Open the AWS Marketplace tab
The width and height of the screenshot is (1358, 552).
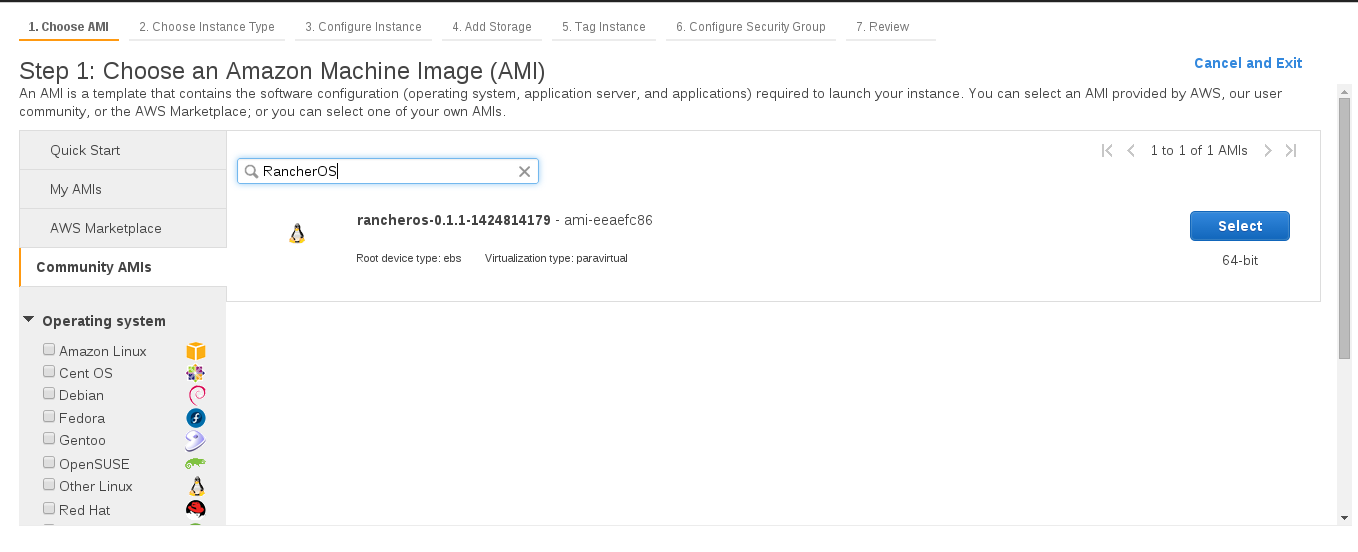[x=106, y=228]
